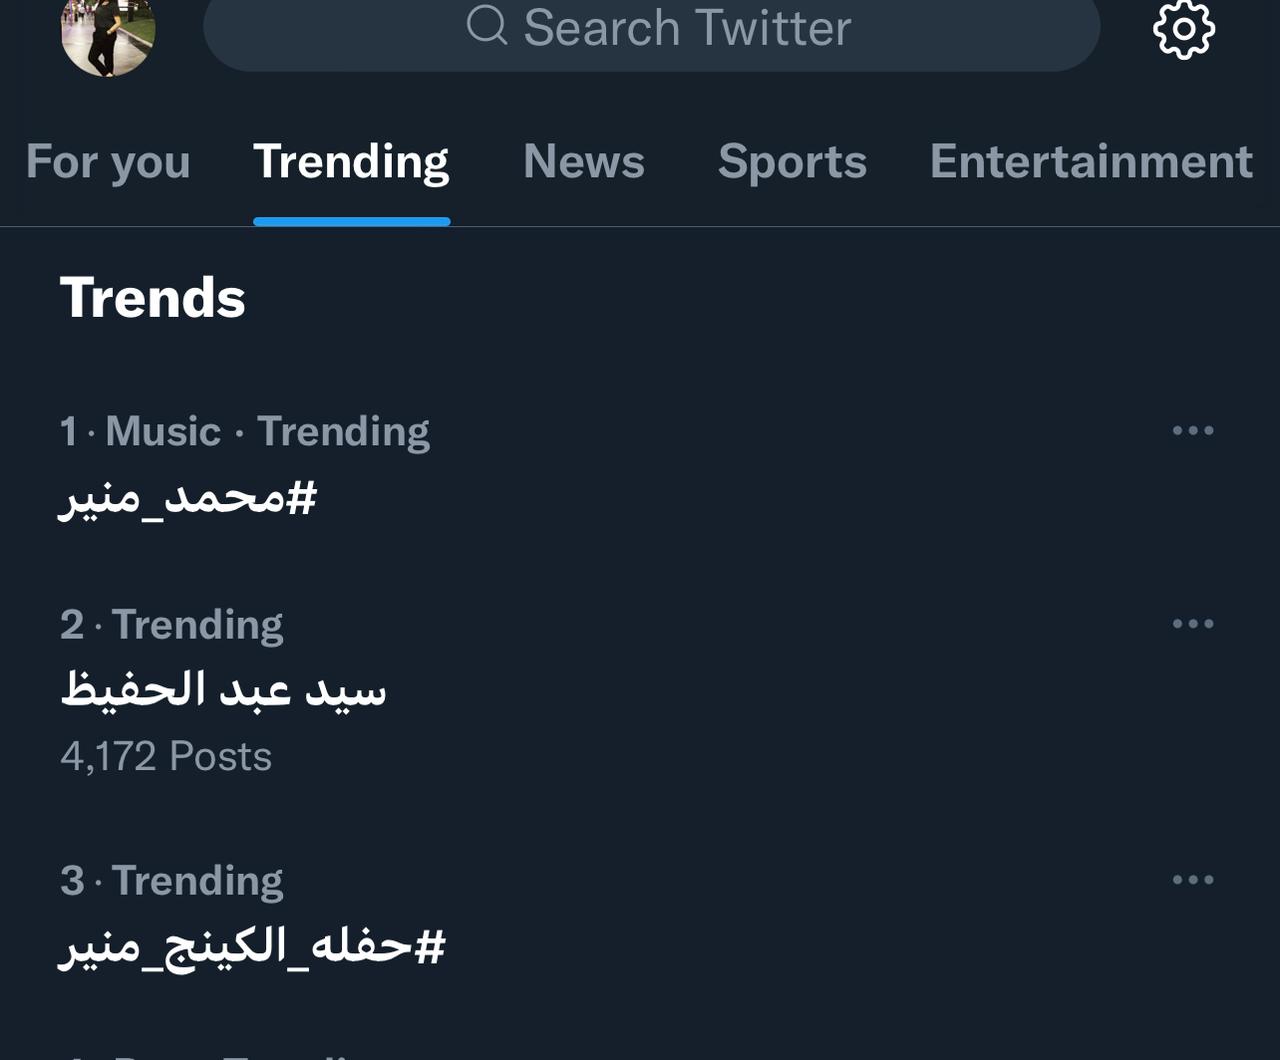Image resolution: width=1280 pixels, height=1060 pixels.
Task: Open the #محمد_منير hashtag trend
Action: coord(188,497)
